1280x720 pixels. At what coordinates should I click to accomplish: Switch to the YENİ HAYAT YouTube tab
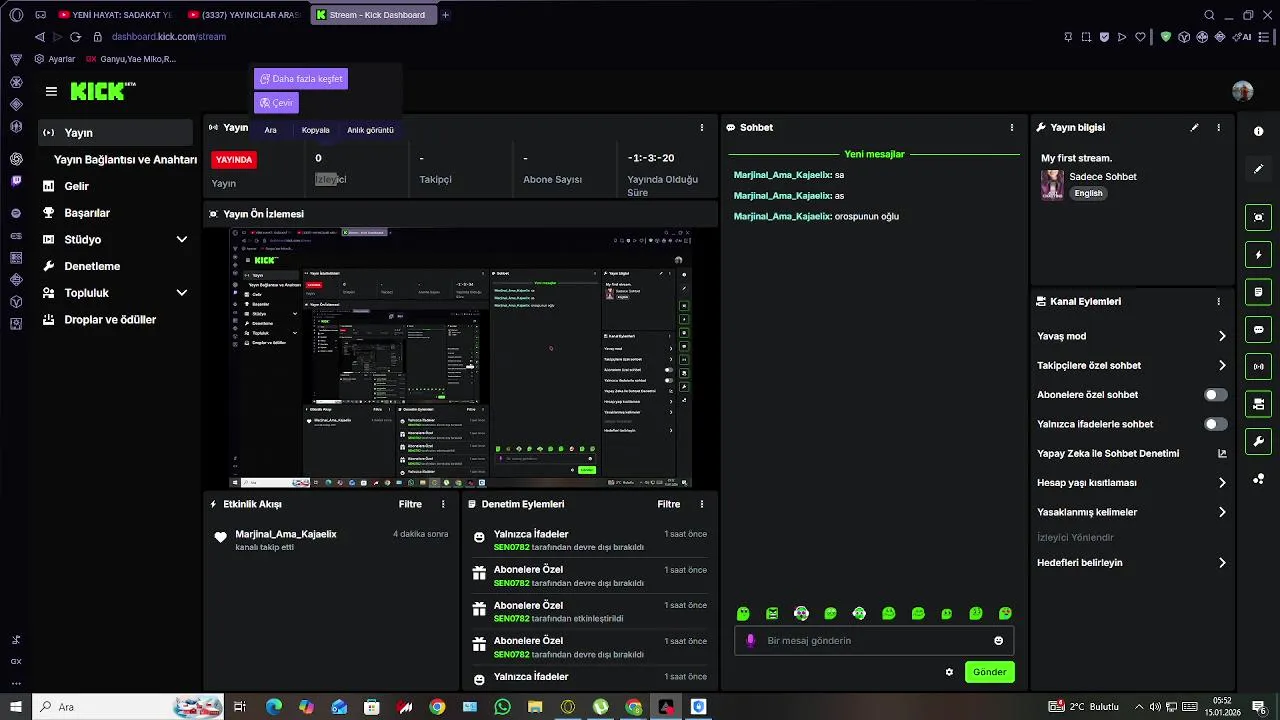point(115,15)
